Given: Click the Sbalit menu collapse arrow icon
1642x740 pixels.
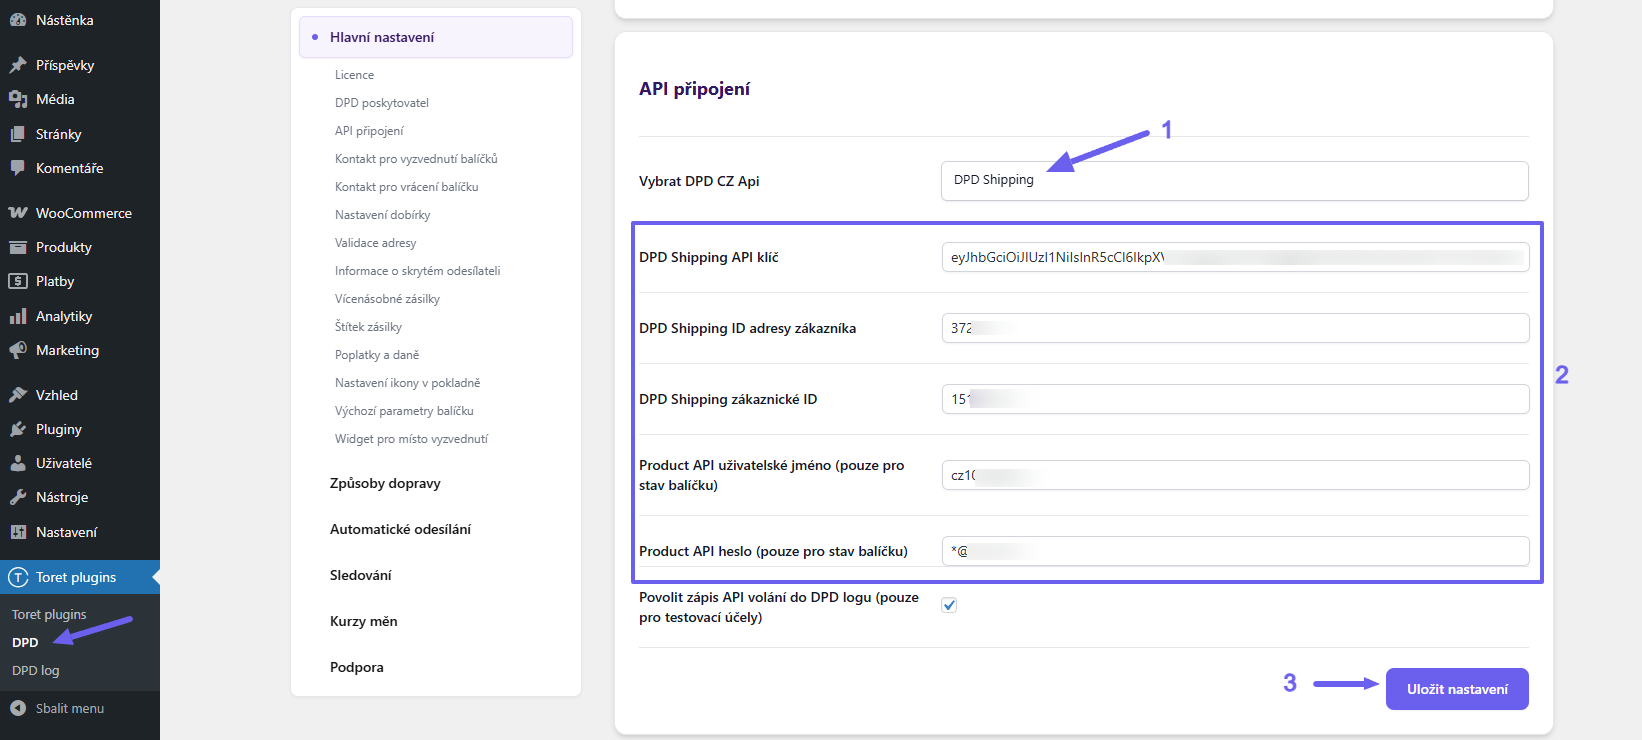Looking at the screenshot, I should (x=18, y=708).
